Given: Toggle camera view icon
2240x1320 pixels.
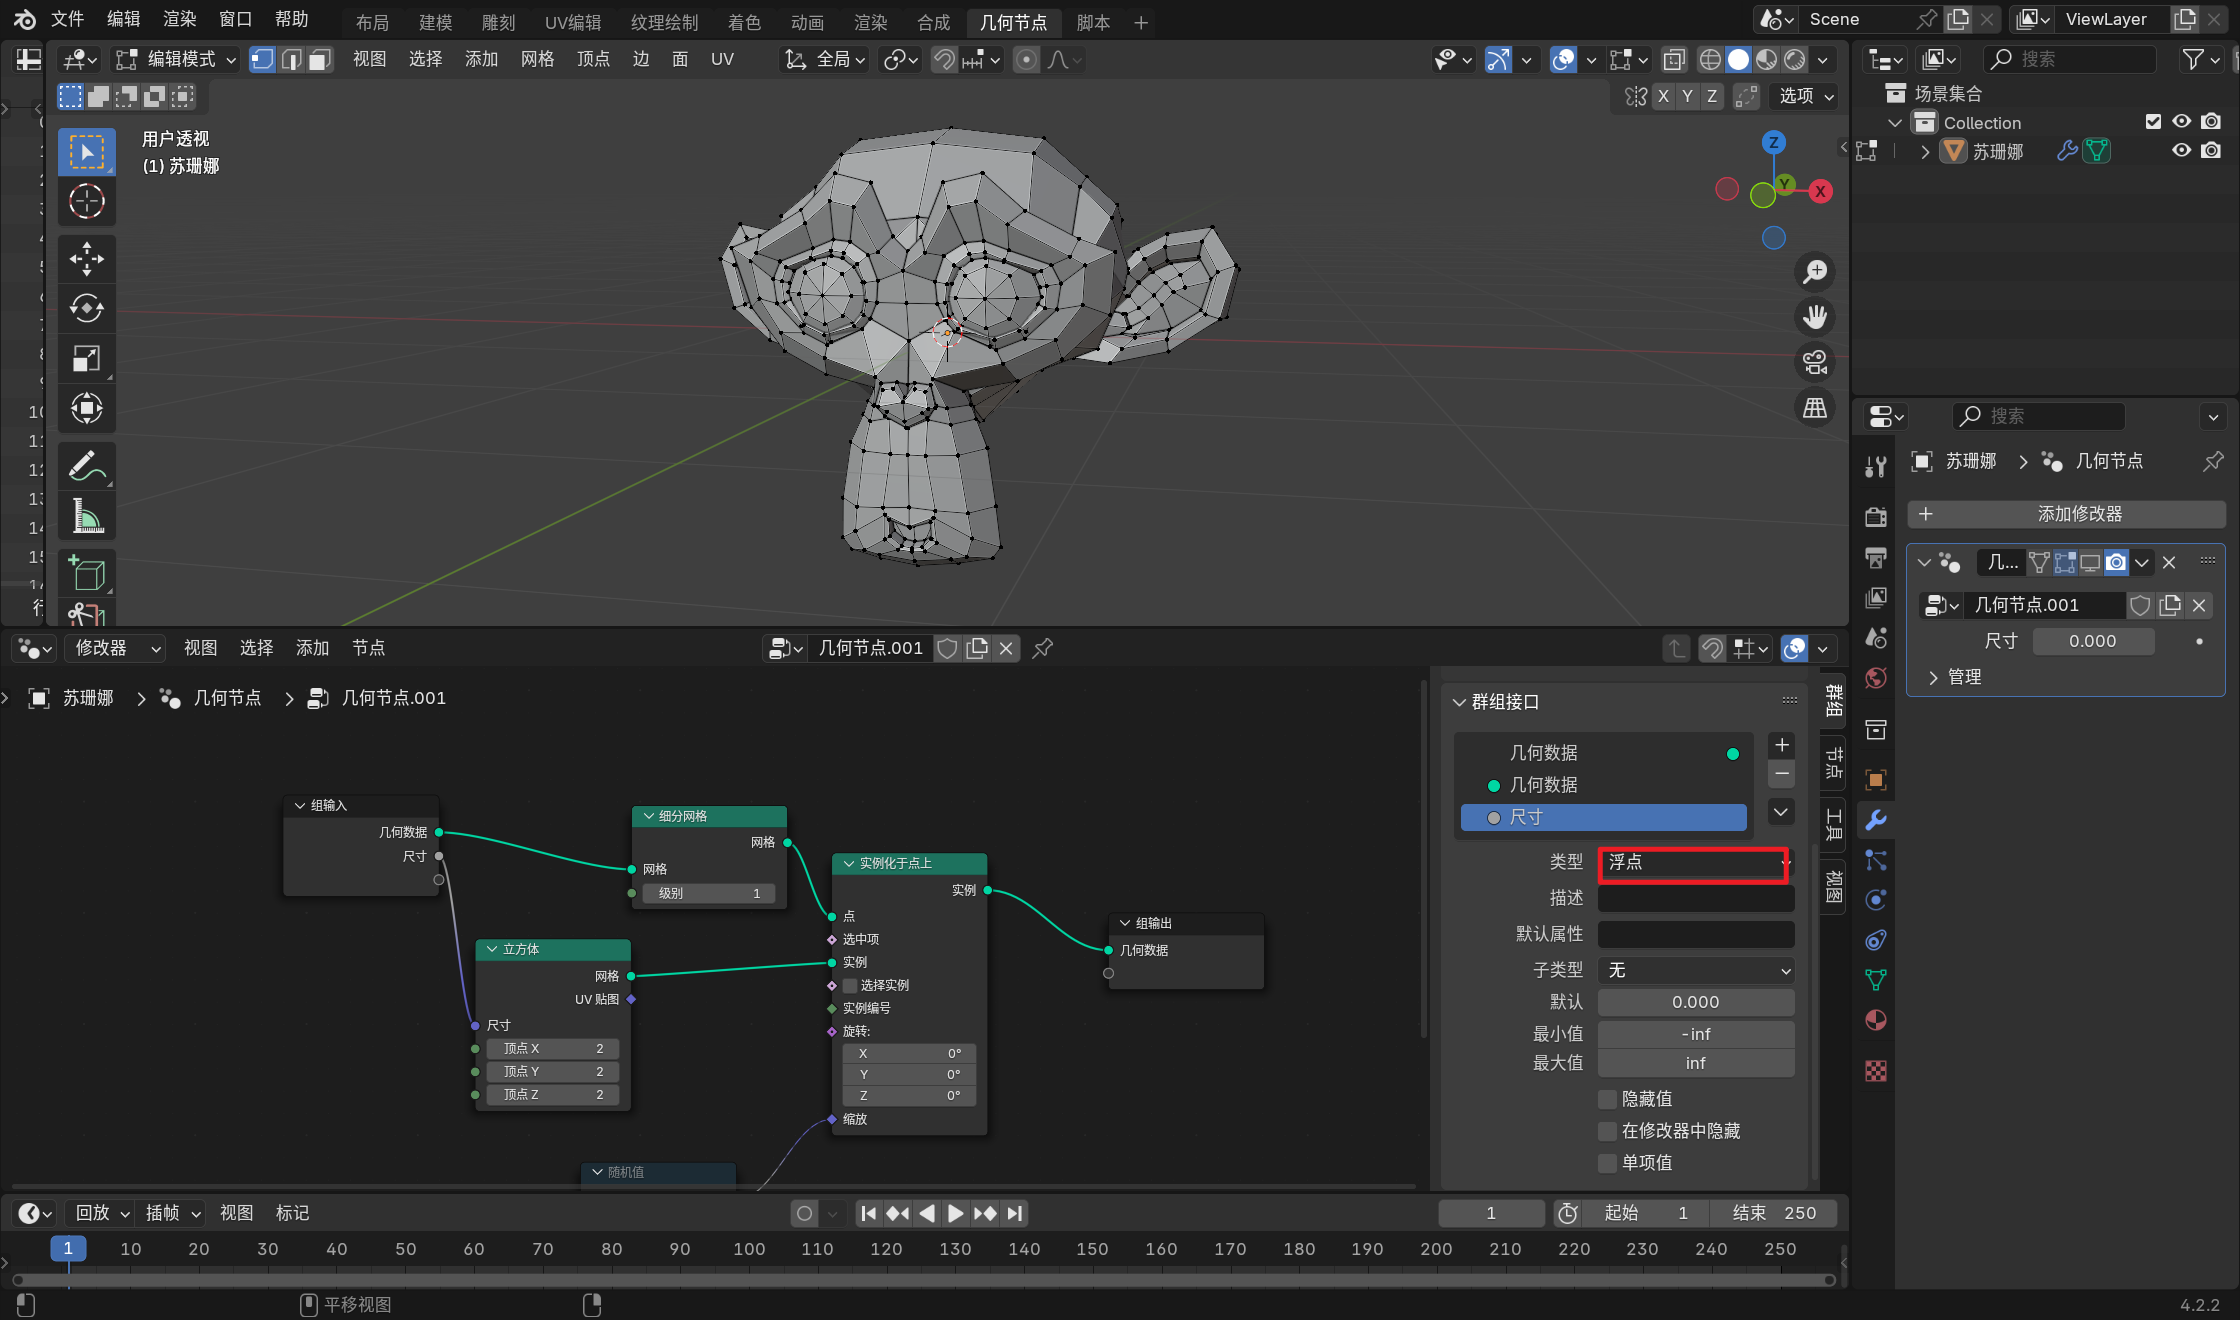Looking at the screenshot, I should (x=1815, y=362).
